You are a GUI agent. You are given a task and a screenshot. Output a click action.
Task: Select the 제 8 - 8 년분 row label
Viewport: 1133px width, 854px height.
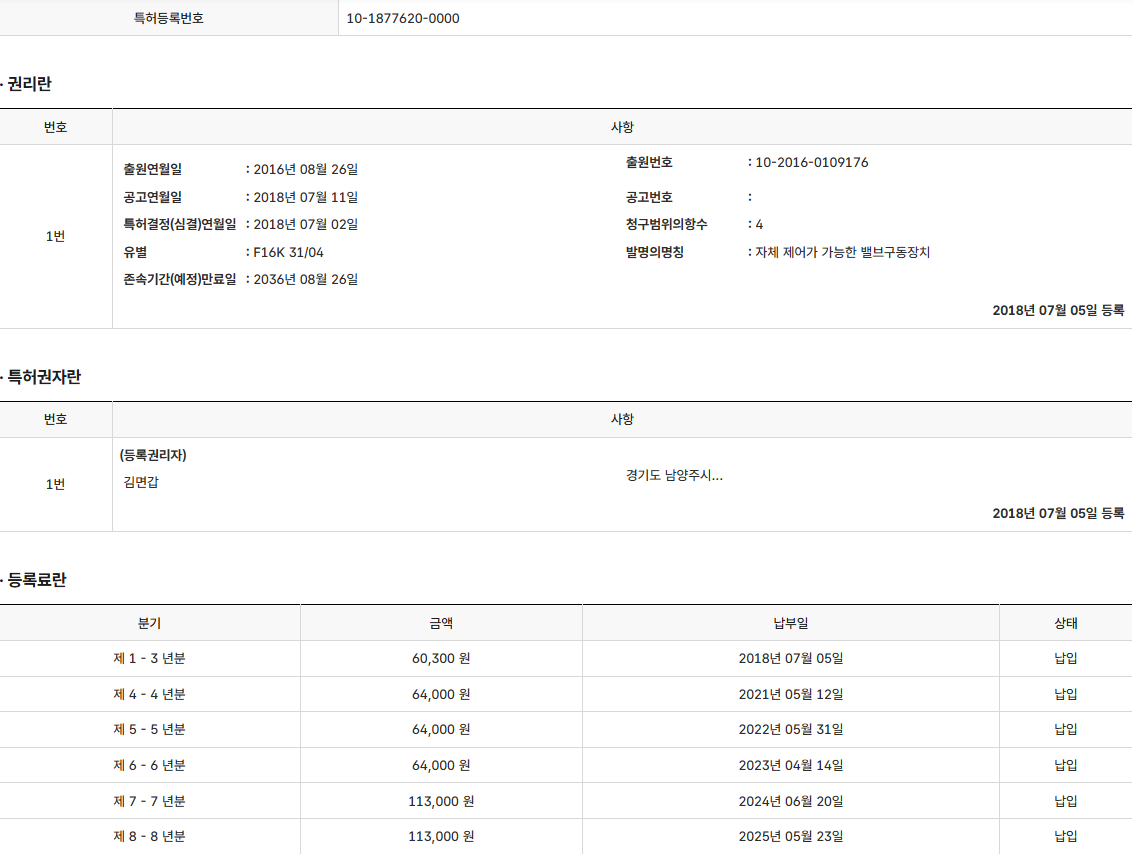pyautogui.click(x=149, y=836)
